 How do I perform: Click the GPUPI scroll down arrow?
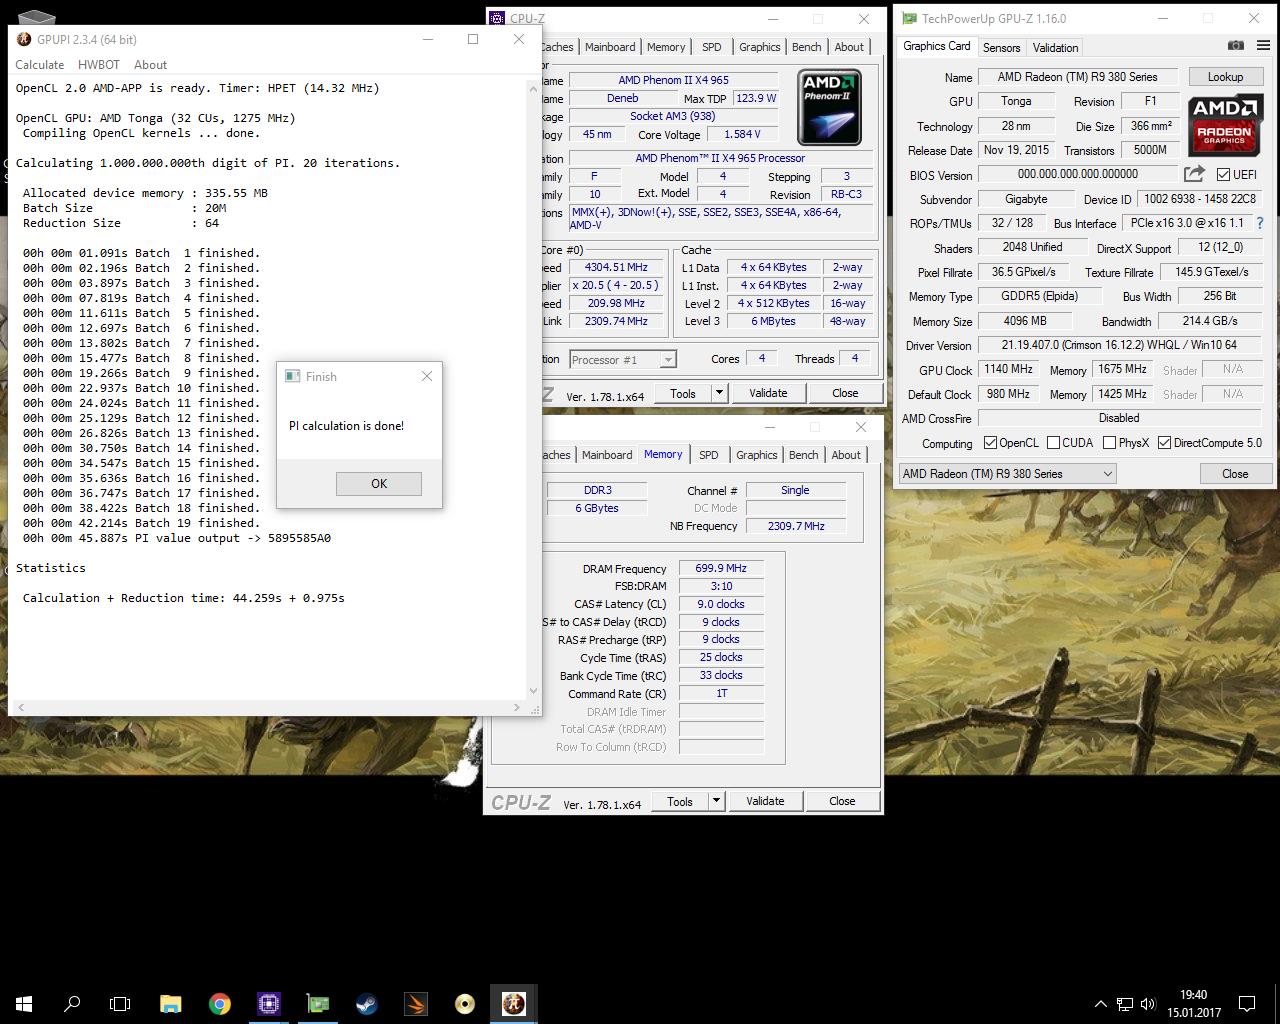[533, 691]
